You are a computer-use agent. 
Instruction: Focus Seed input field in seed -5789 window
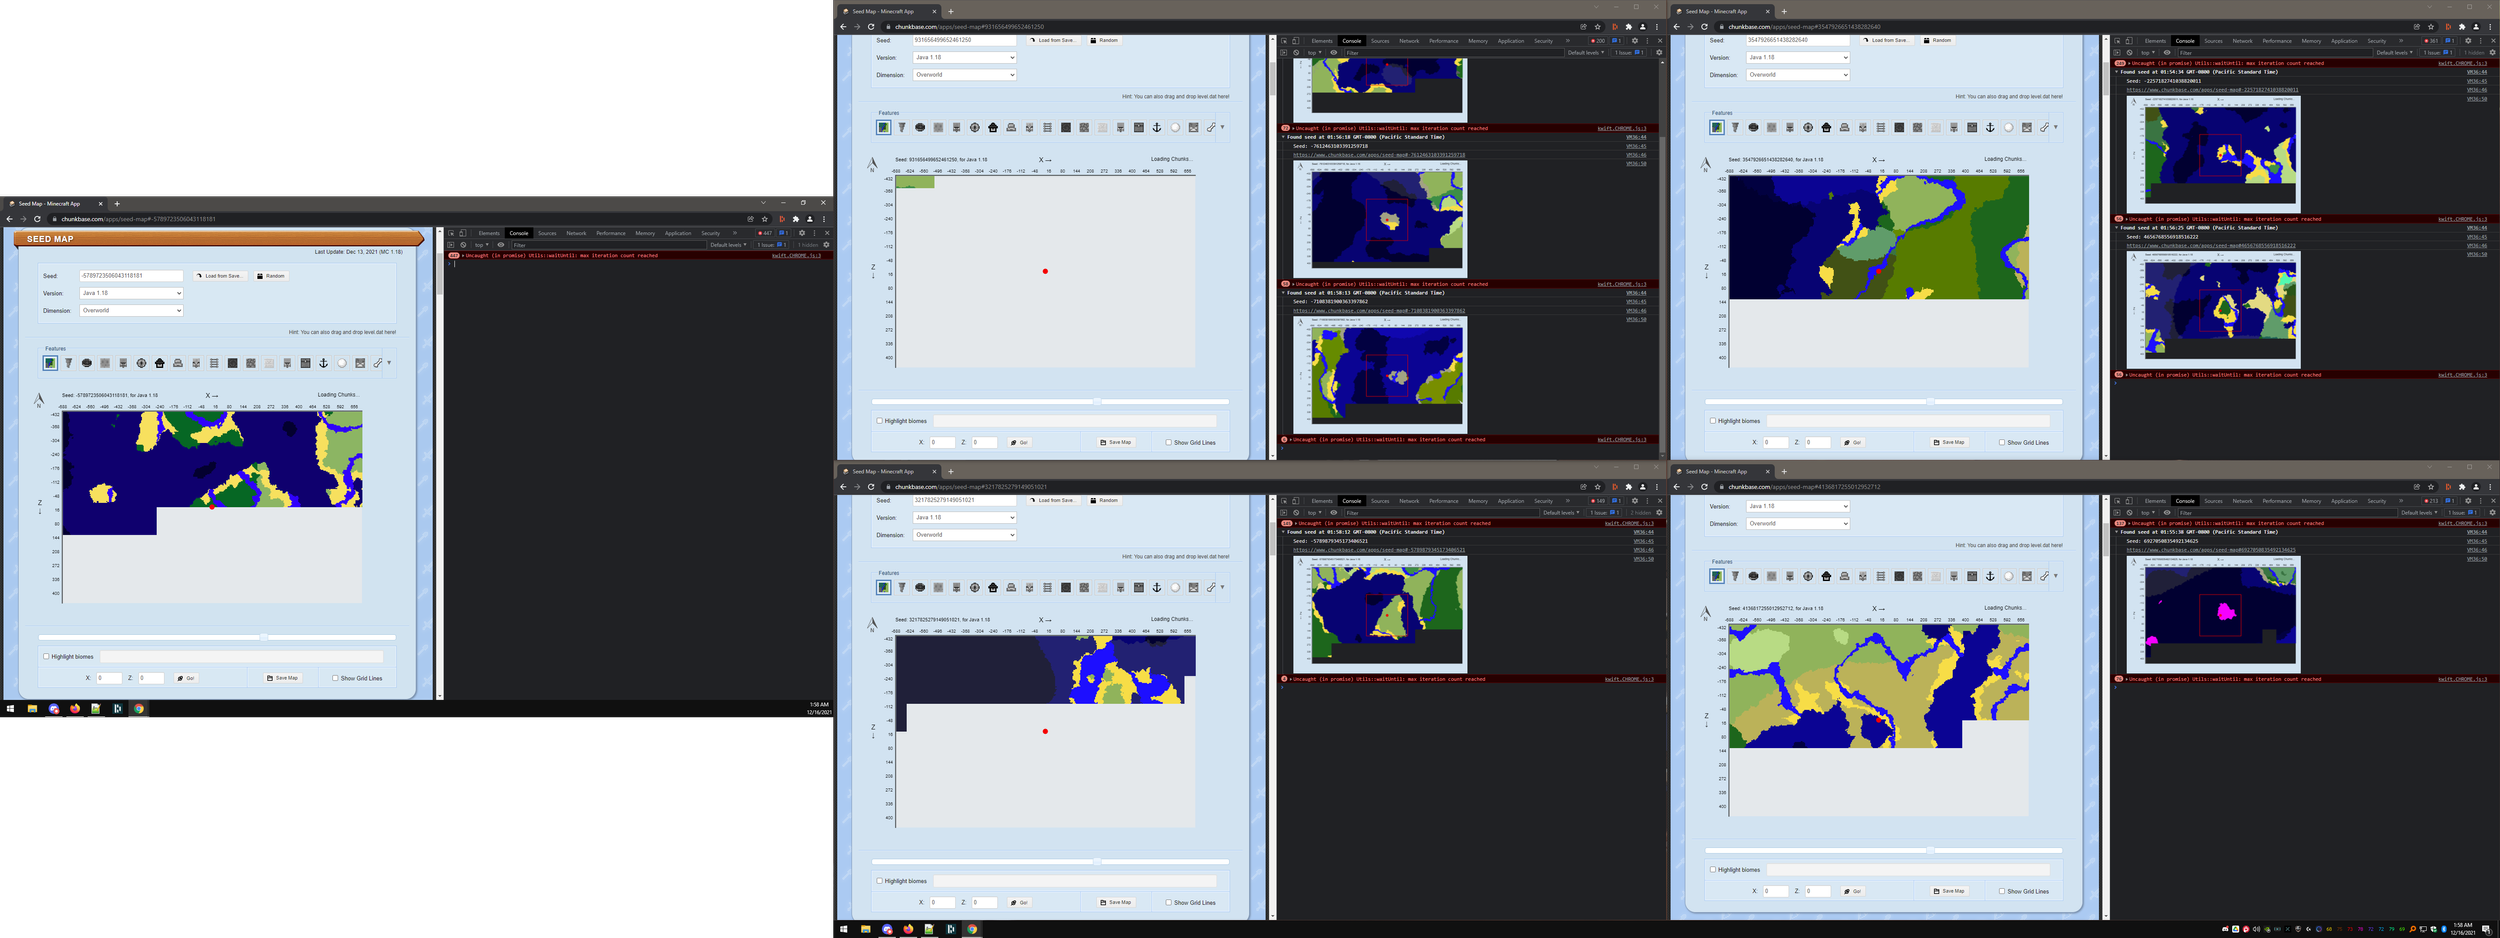131,276
